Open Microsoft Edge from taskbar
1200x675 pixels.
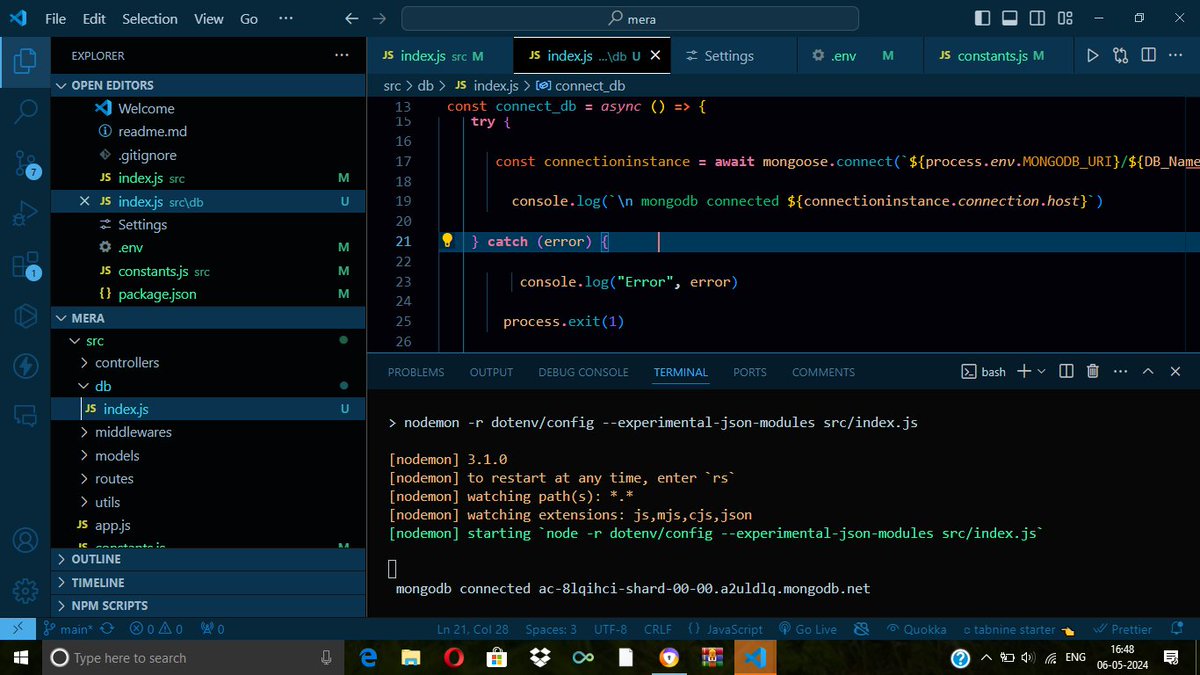click(x=367, y=657)
